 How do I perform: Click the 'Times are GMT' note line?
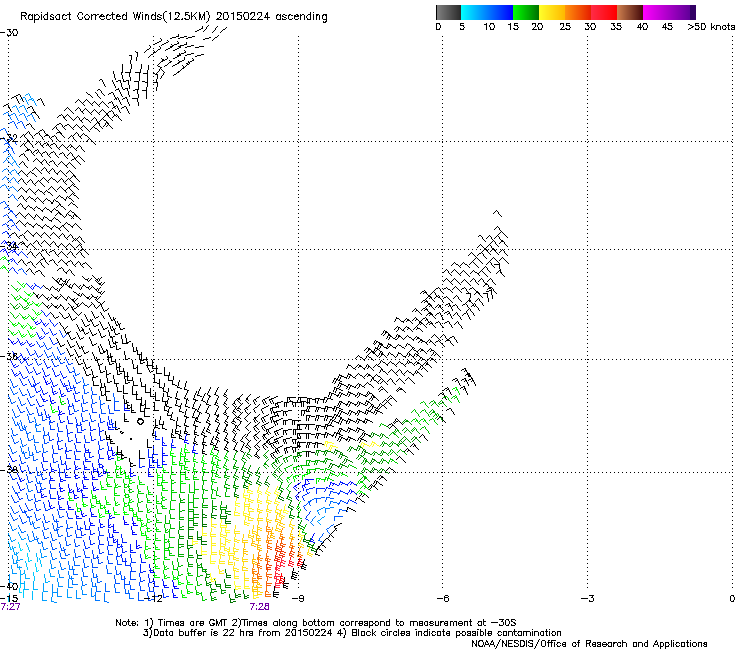point(316,623)
